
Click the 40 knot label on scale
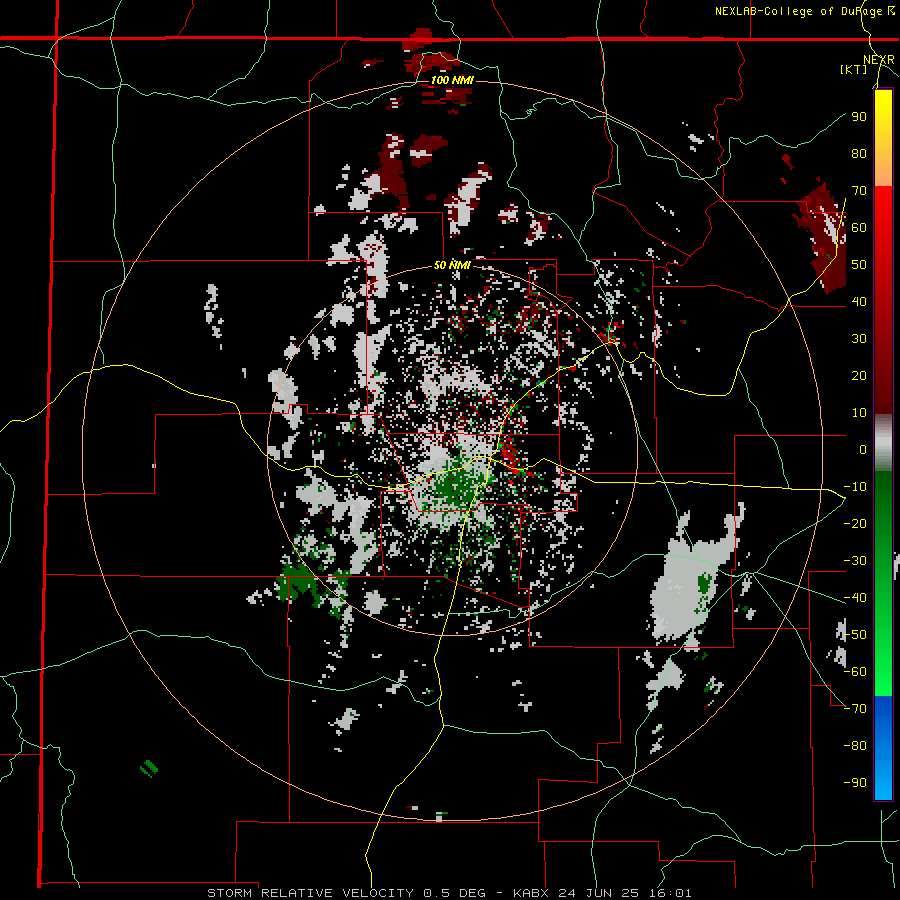coord(859,301)
